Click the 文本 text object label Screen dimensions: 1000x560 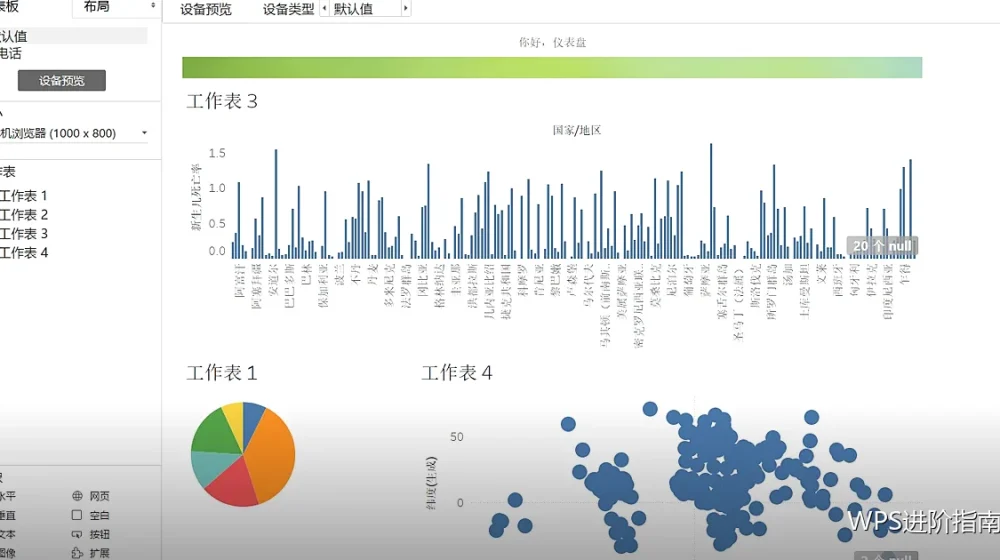pyautogui.click(x=8, y=534)
